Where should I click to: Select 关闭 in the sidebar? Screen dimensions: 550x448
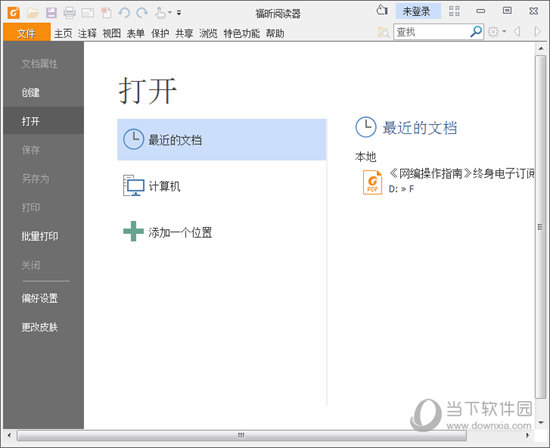43,265
